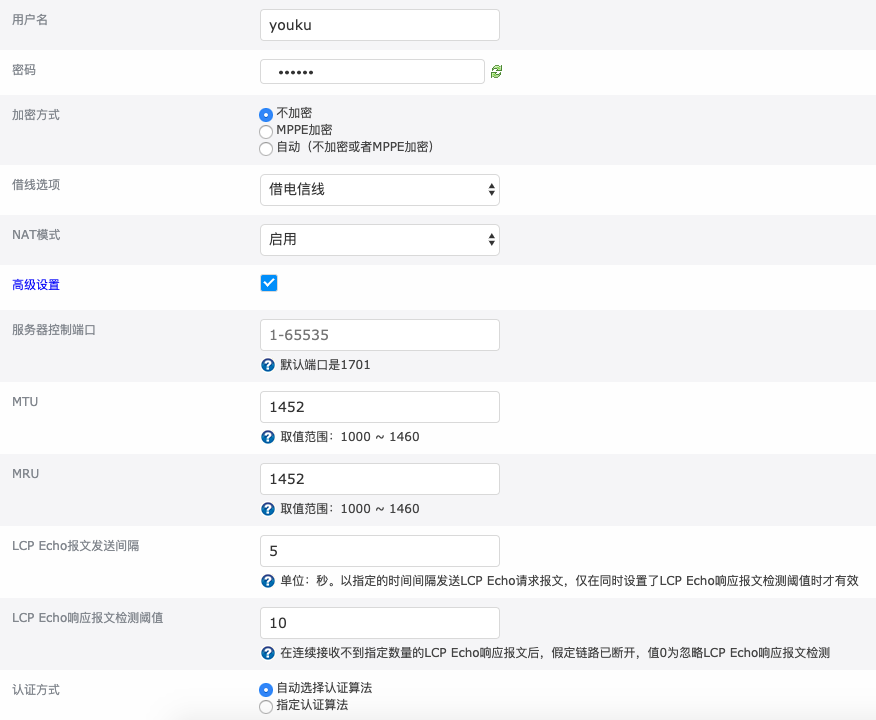The height and width of the screenshot is (720, 876).
Task: Click help icon next to 默认端口是1701
Action: tap(267, 365)
